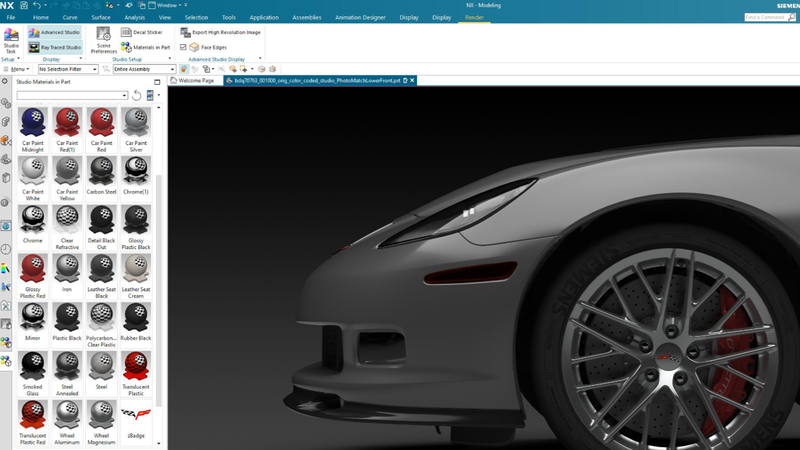The width and height of the screenshot is (800, 450).
Task: Click the Decal Sticker tool
Action: point(142,32)
